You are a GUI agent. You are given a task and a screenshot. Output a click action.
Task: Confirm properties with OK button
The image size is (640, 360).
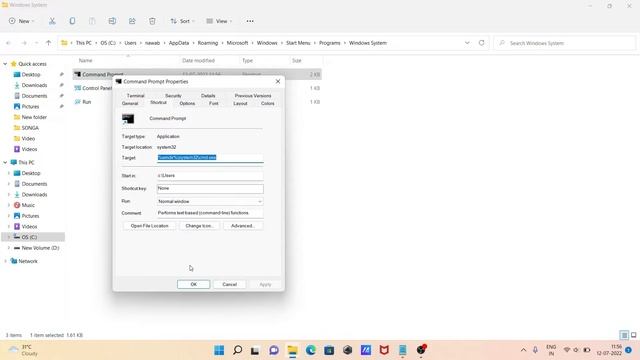coord(193,284)
